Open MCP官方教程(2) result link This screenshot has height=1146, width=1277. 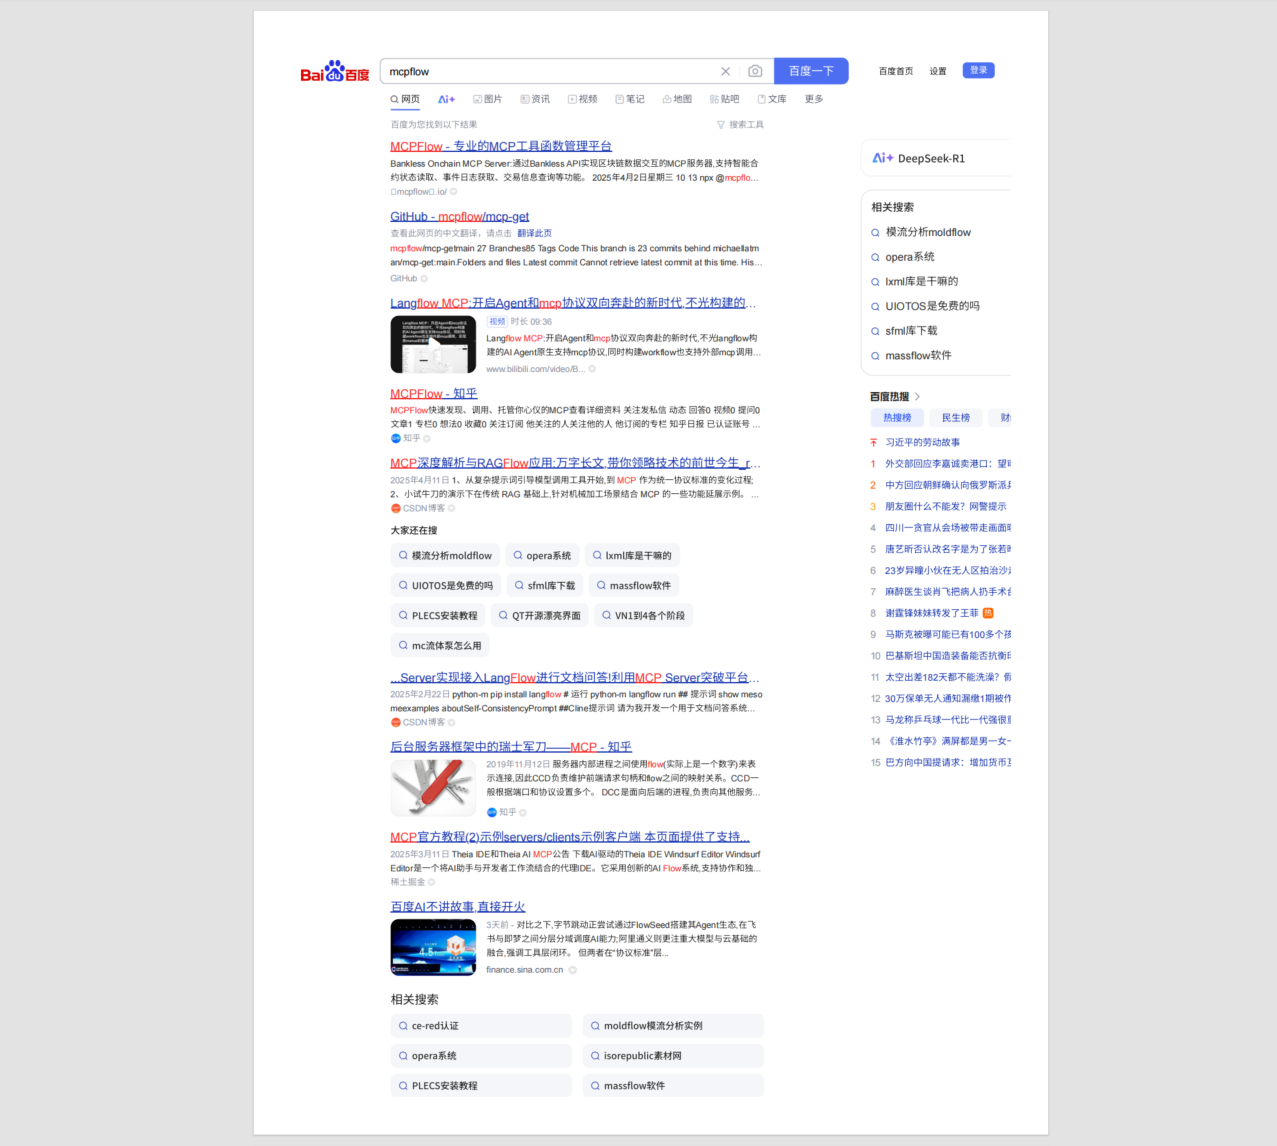570,837
